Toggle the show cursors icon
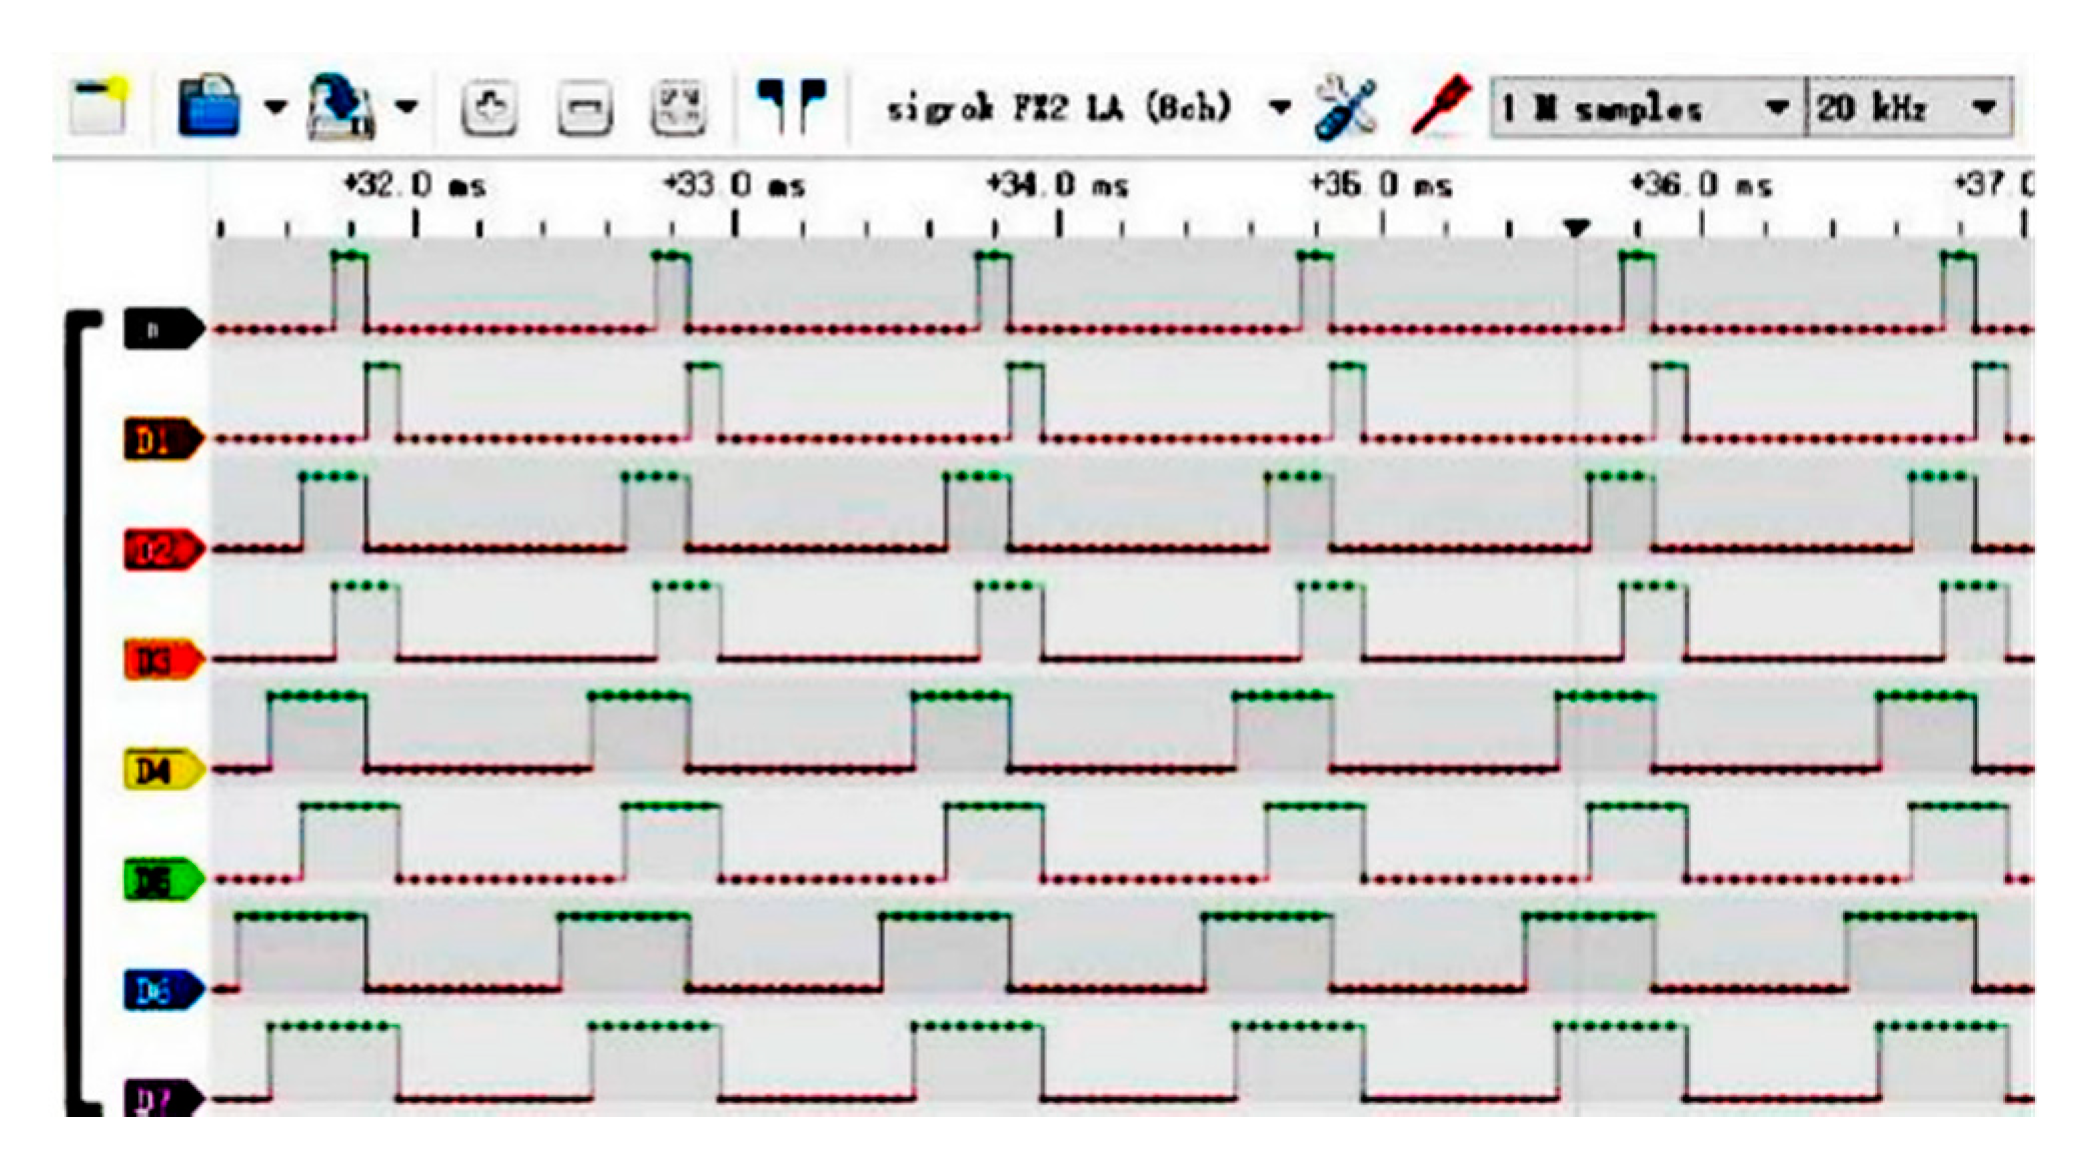 (x=791, y=105)
